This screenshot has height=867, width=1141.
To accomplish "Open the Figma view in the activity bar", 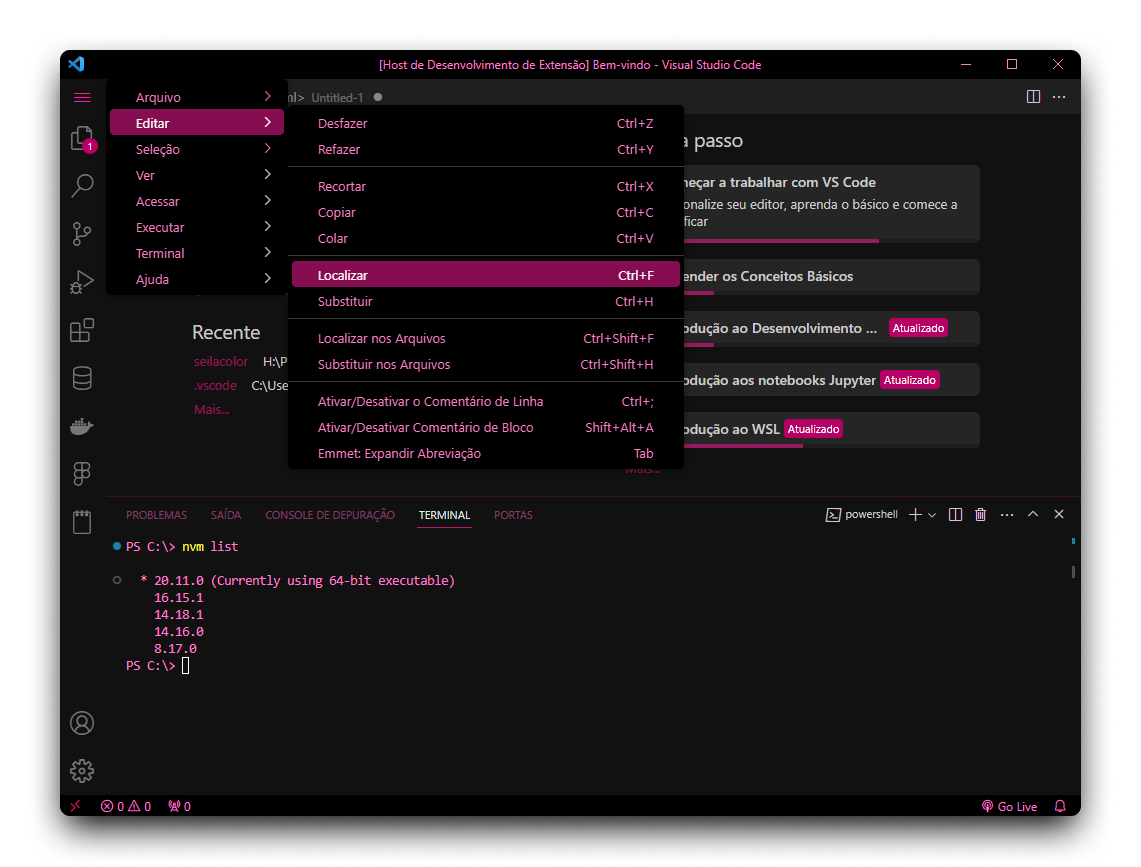I will click(x=82, y=474).
